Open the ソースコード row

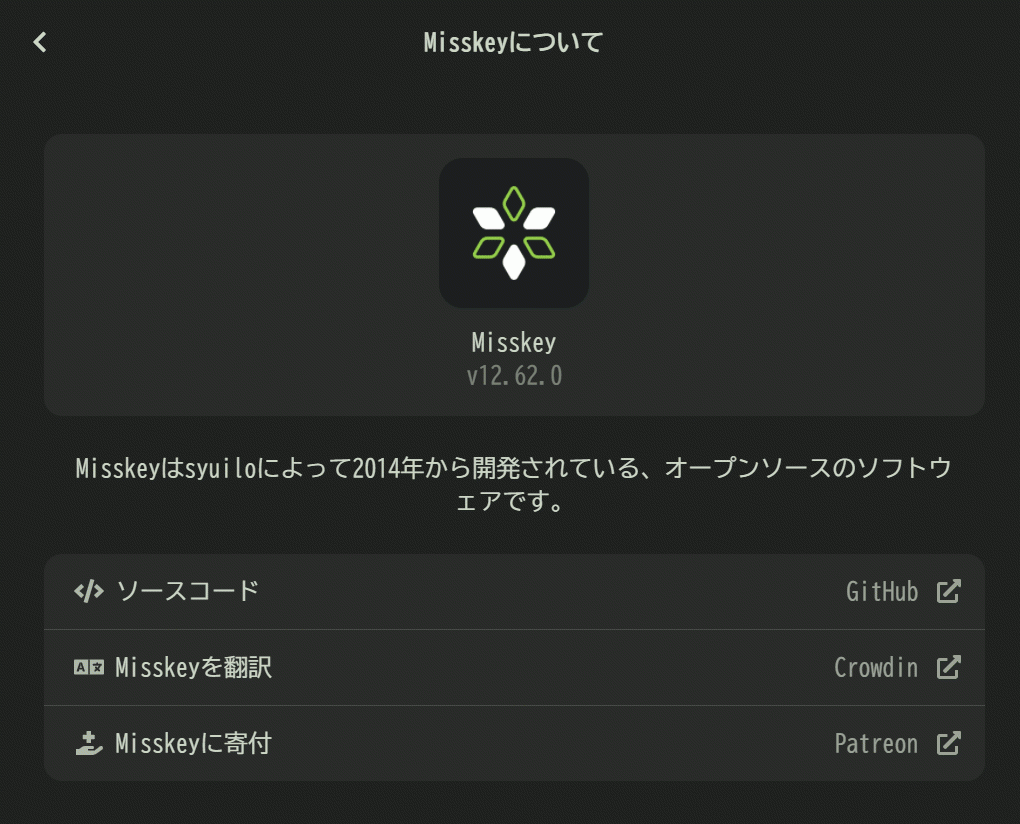tap(514, 592)
